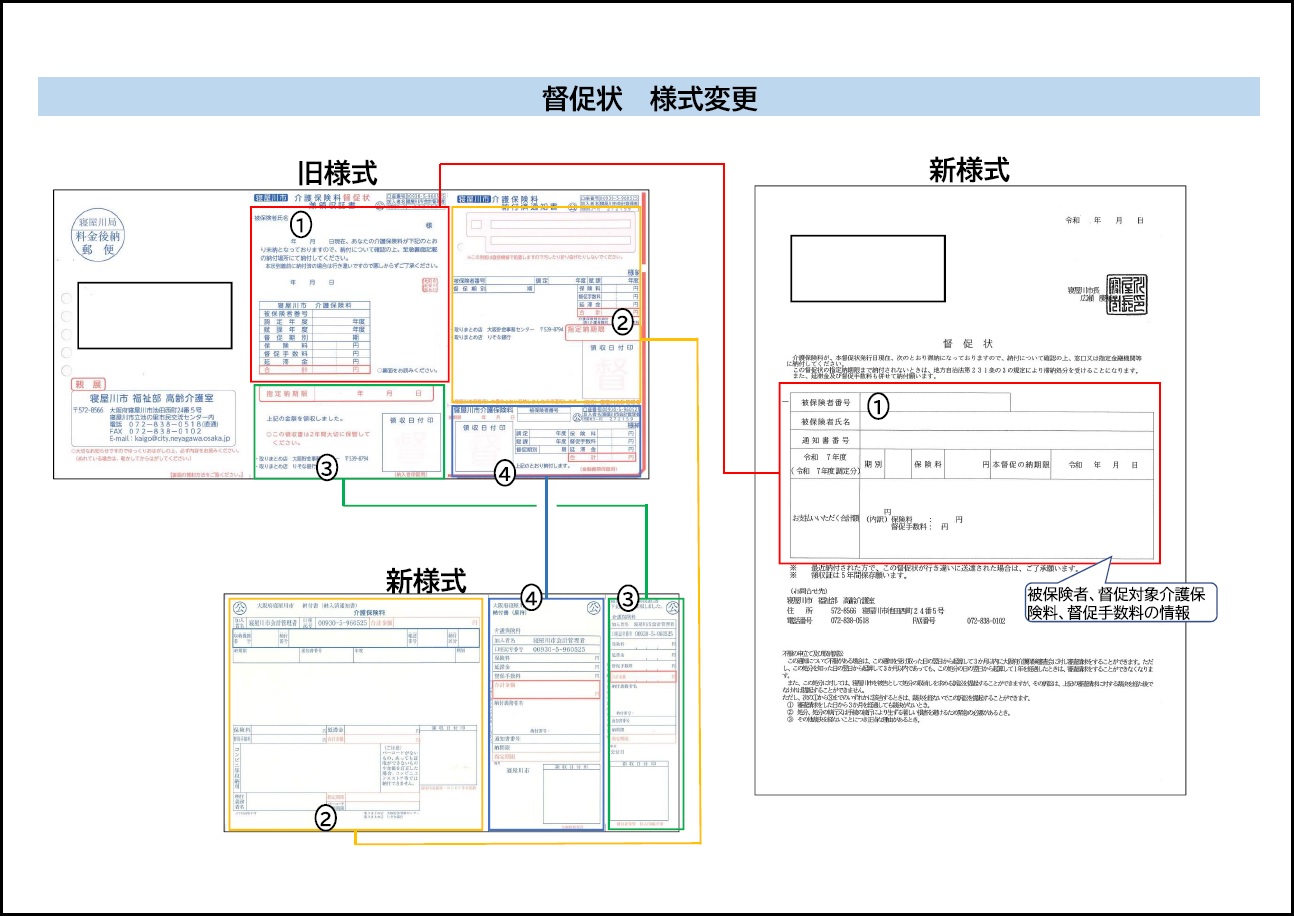Click circled ① in the new-format letter table
Screen dimensions: 1294x916
pos(876,406)
